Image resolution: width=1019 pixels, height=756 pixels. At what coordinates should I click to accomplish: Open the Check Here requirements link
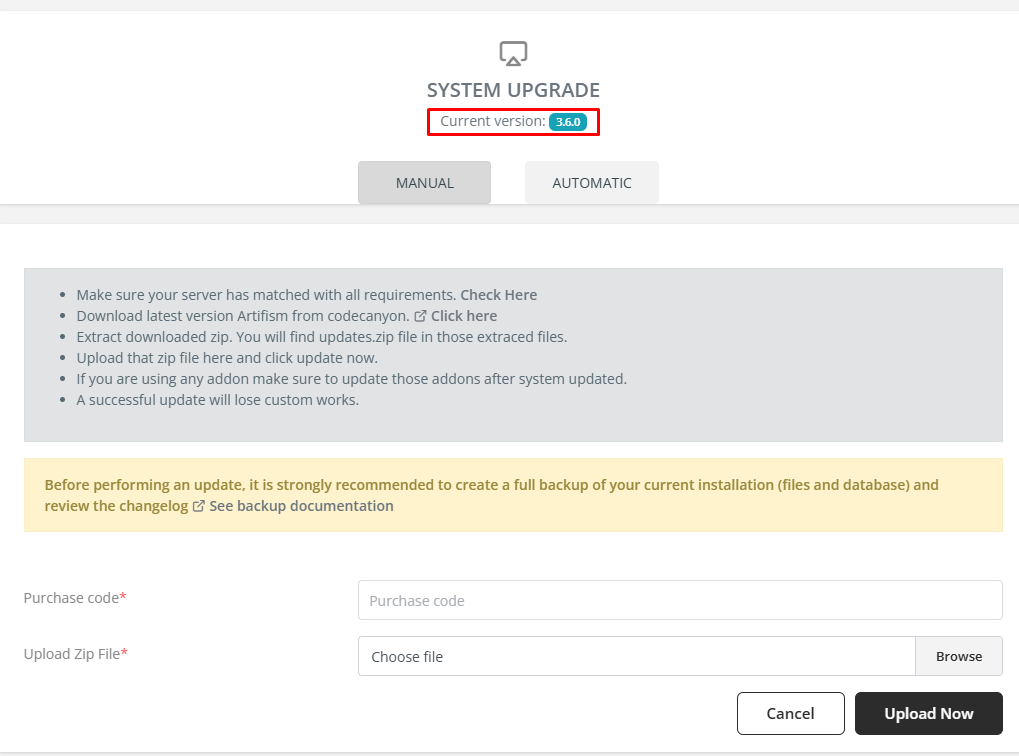(x=498, y=295)
